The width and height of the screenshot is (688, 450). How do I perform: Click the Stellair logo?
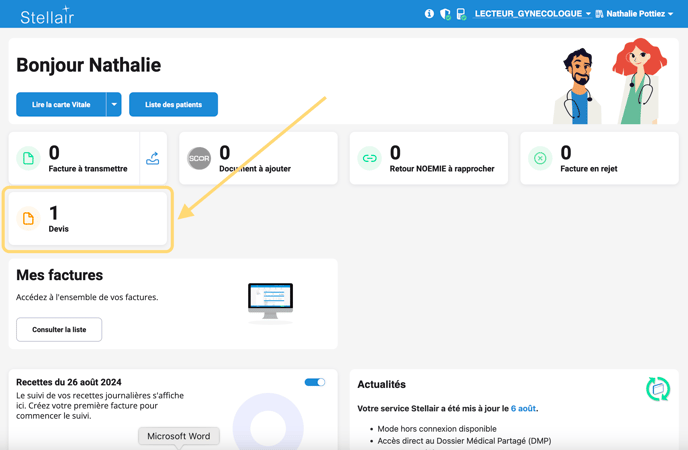pos(47,15)
